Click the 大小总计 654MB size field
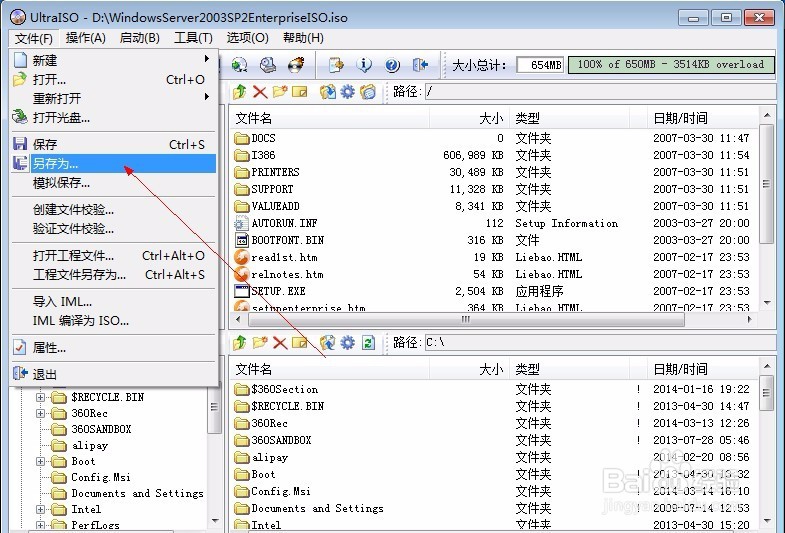This screenshot has height=533, width=785. pyautogui.click(x=540, y=65)
